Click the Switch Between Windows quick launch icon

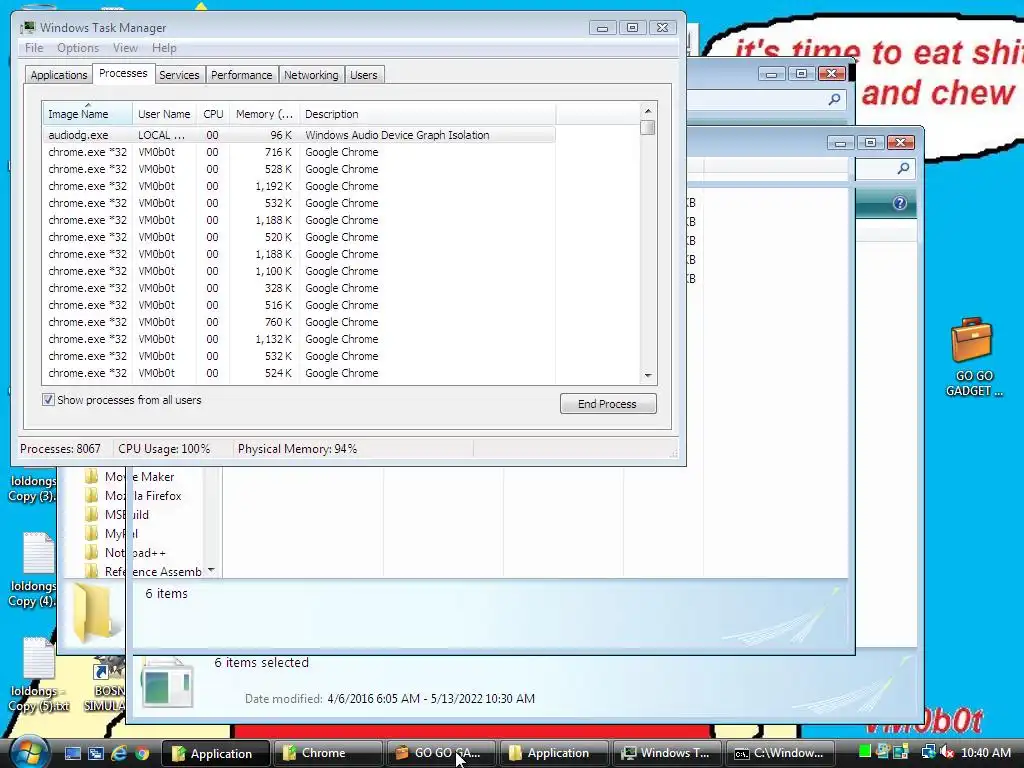tap(95, 753)
